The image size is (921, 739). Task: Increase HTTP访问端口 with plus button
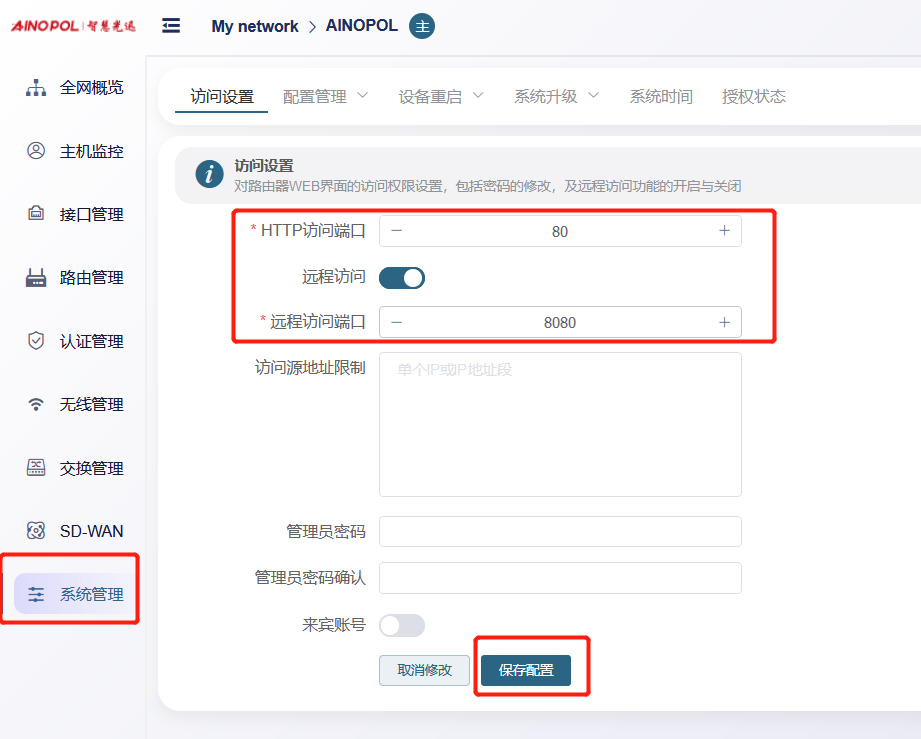tap(724, 231)
